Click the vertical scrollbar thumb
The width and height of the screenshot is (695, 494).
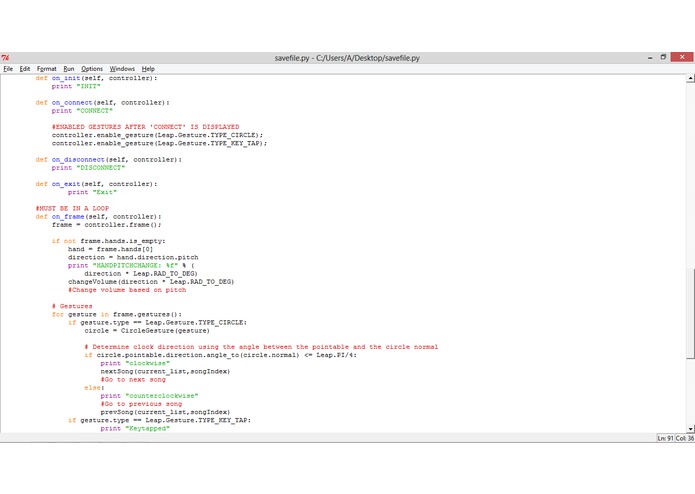pos(690,313)
